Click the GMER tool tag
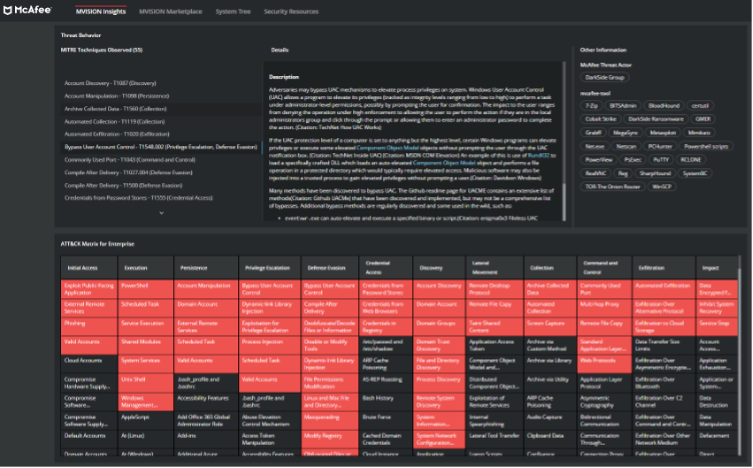The image size is (753, 468). [x=703, y=119]
